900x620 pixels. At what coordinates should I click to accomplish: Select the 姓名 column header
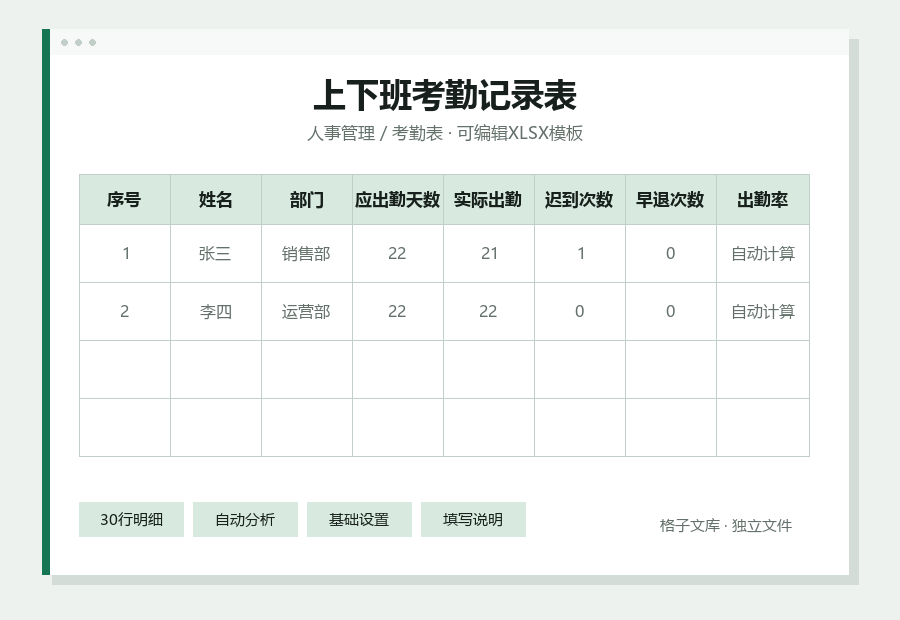(216, 199)
